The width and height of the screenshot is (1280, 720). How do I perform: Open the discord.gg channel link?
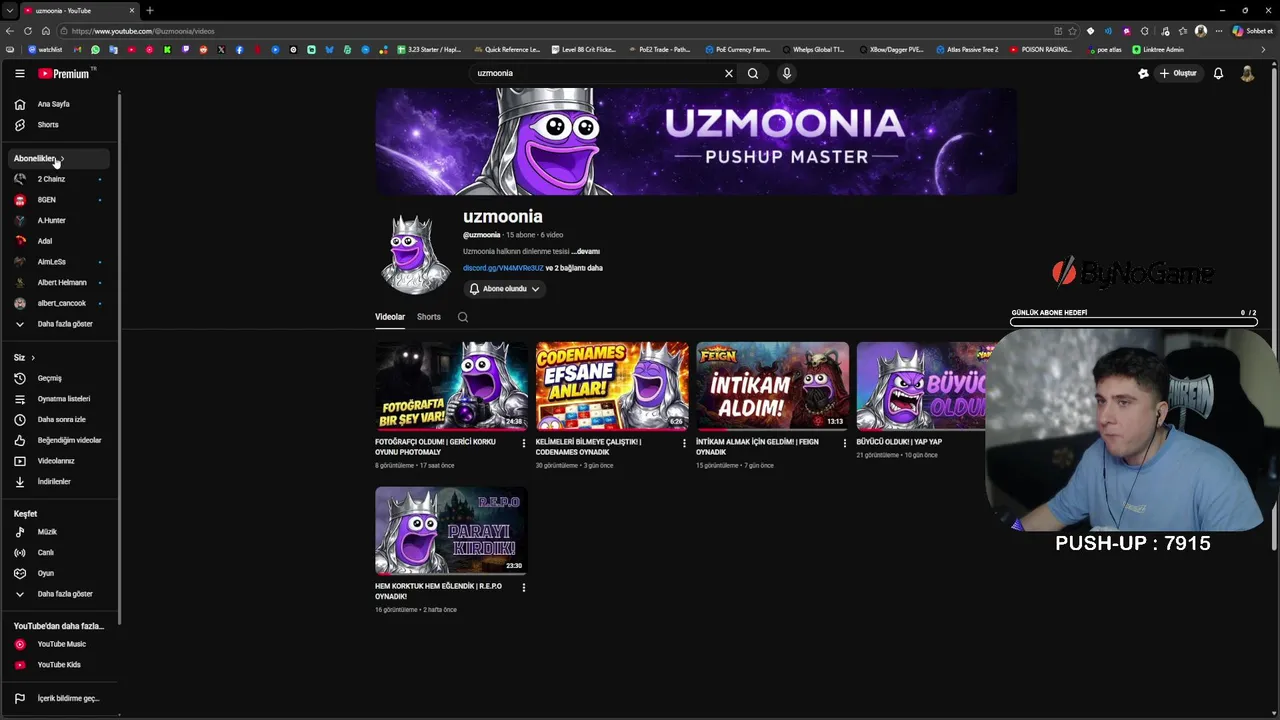click(x=503, y=268)
